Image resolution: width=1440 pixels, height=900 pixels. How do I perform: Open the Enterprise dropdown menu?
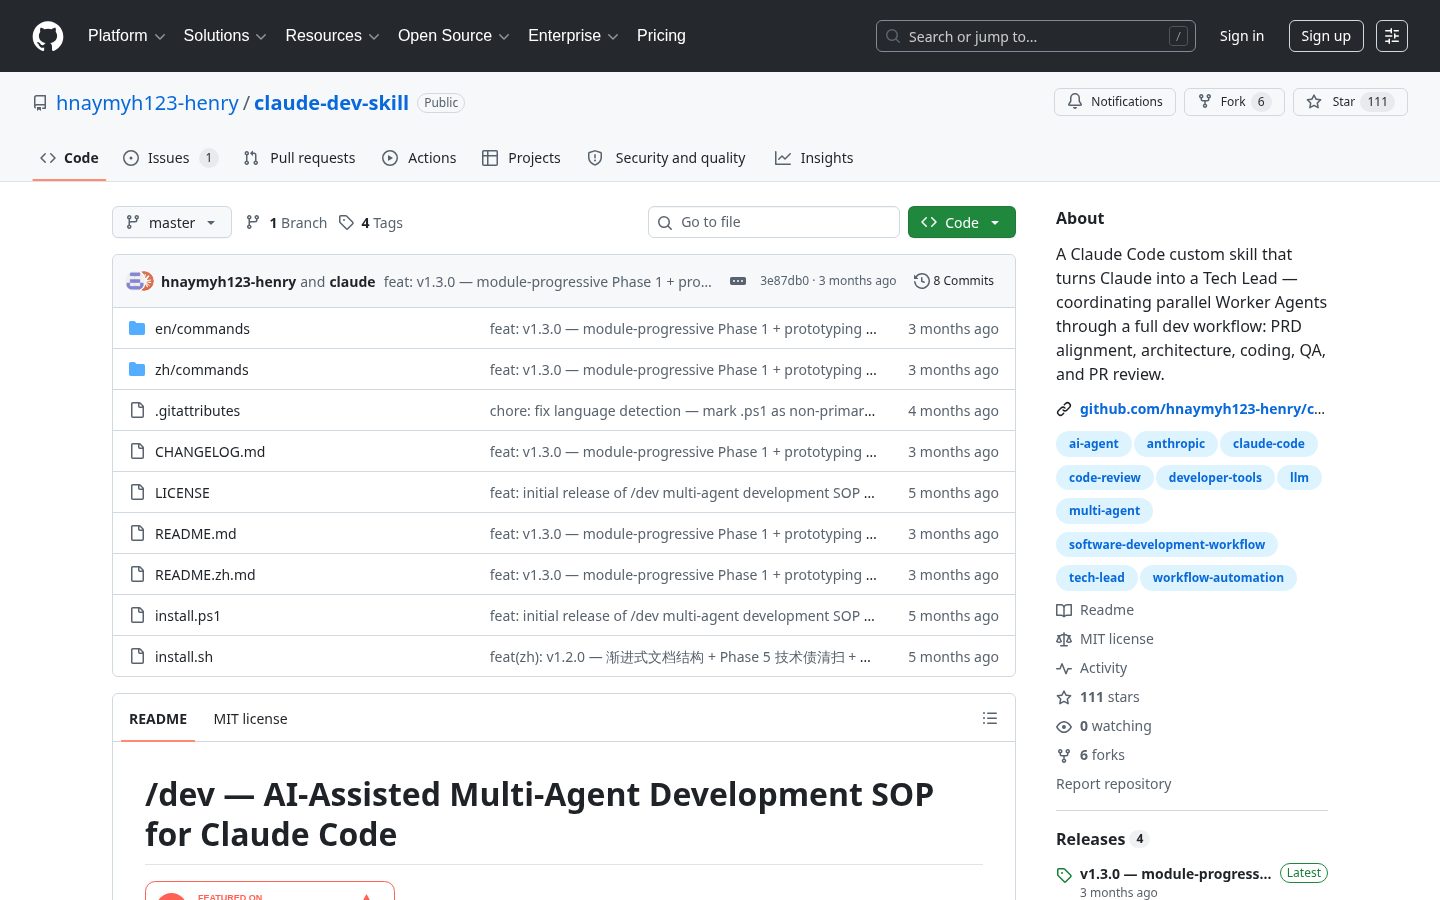point(573,36)
